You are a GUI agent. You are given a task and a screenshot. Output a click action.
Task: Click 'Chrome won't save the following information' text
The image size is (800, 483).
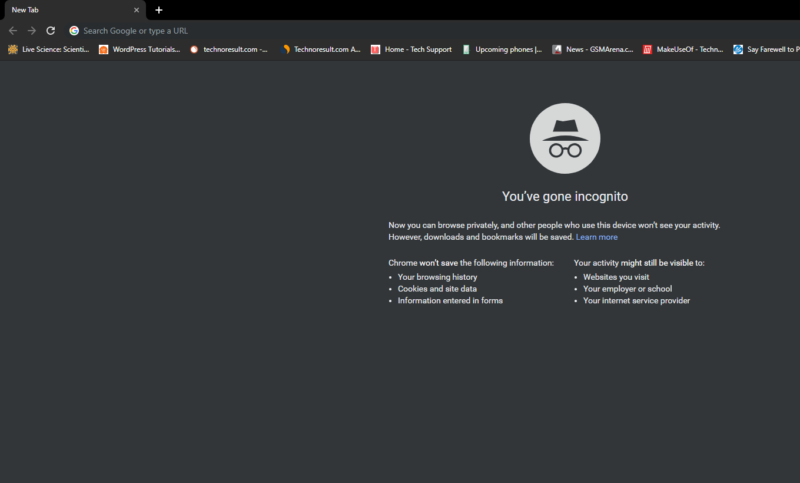pos(471,263)
